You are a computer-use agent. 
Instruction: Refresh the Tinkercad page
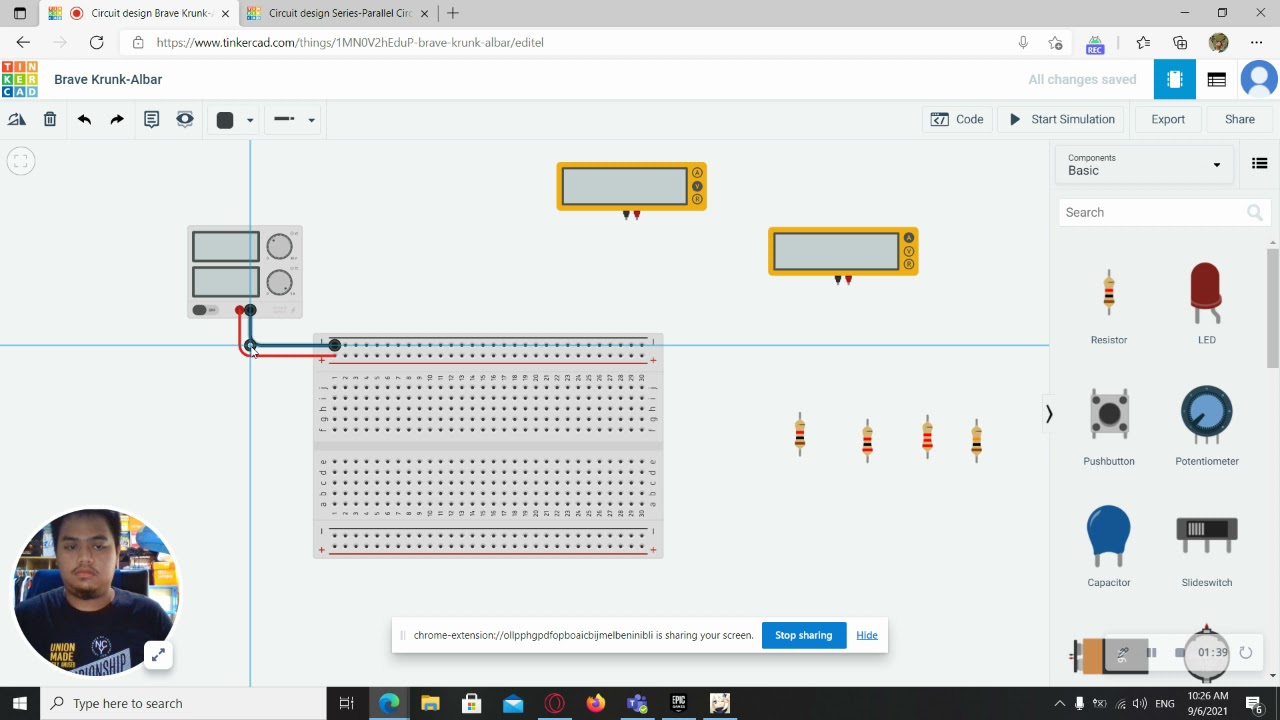96,42
